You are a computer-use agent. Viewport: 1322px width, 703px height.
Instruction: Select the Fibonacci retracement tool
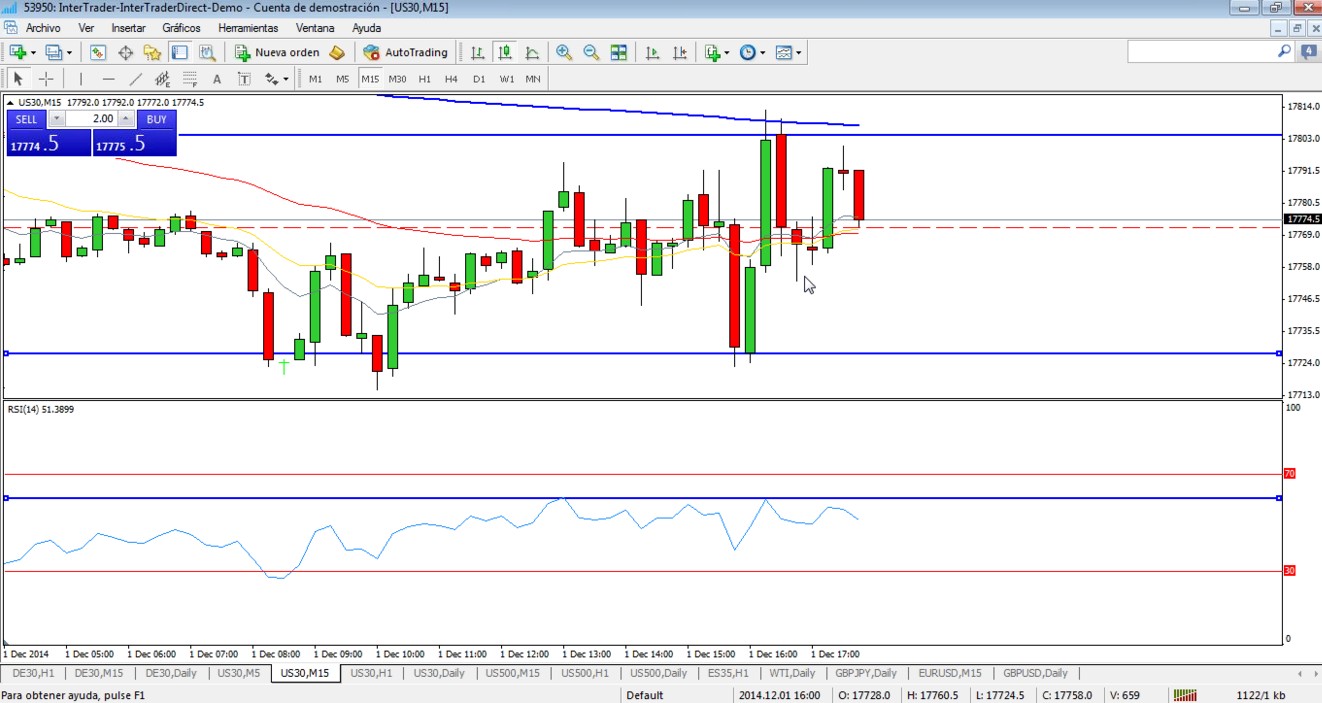click(x=189, y=78)
